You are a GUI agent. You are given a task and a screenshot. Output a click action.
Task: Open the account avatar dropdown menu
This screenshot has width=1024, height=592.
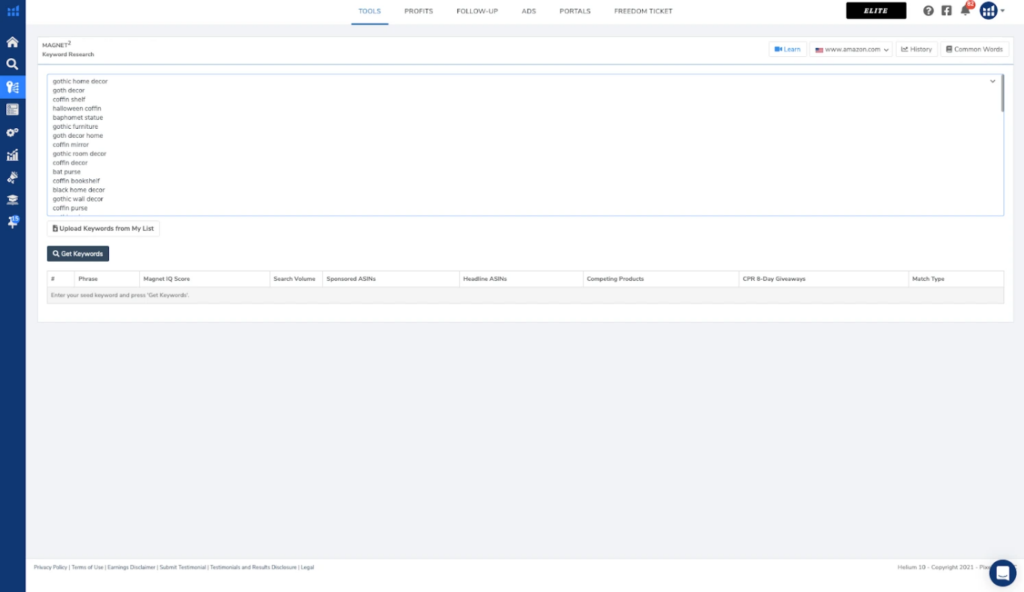tap(990, 11)
